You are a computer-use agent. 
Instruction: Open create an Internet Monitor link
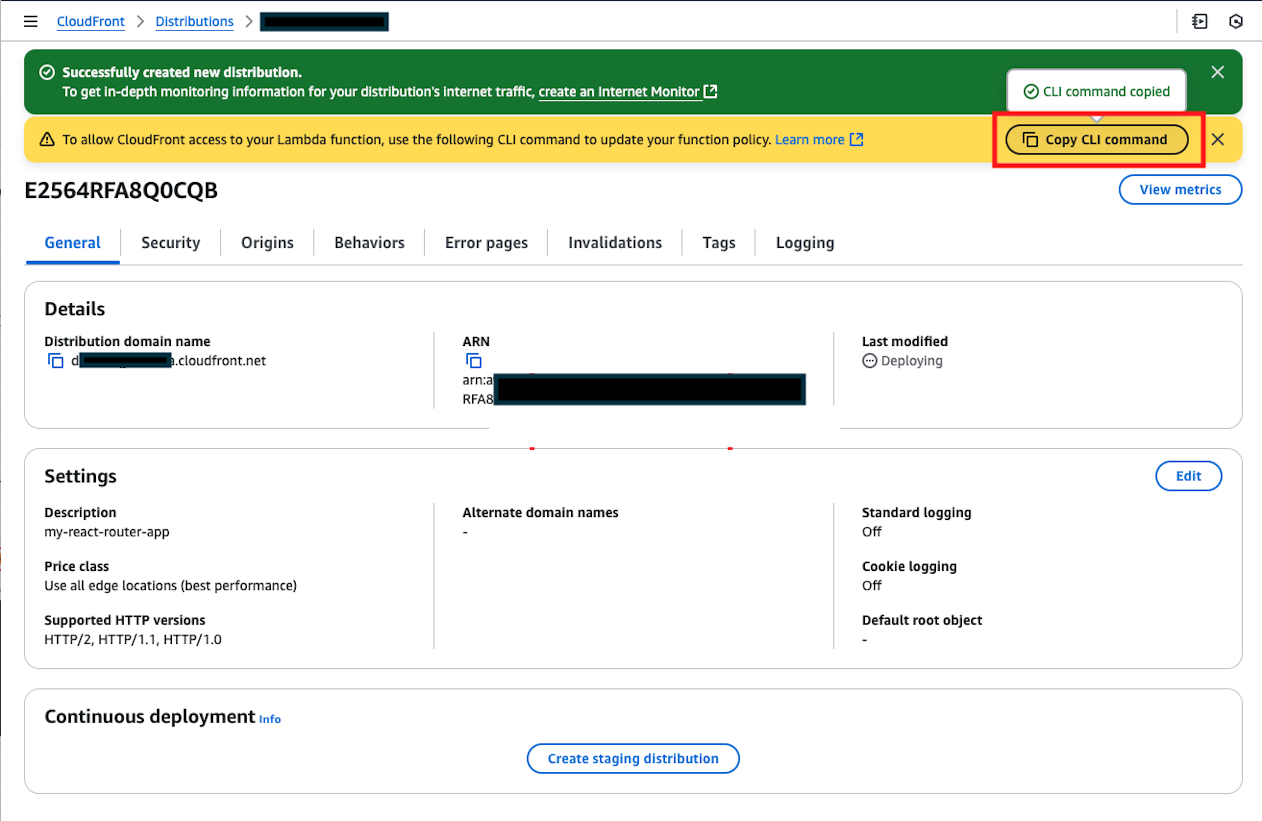[619, 92]
